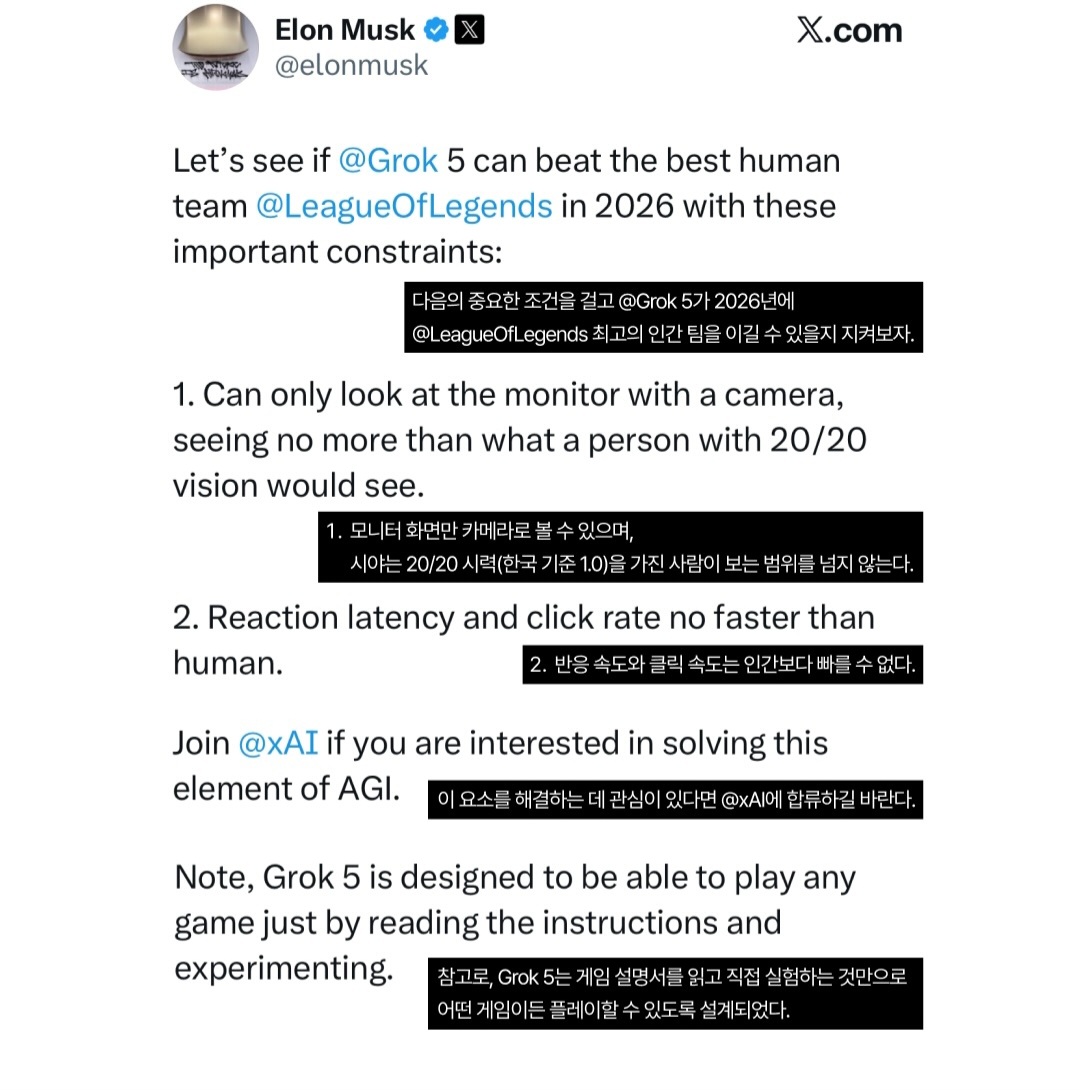Open Elon Musk's profile avatar
This screenshot has width=1080, height=1090.
[x=216, y=47]
